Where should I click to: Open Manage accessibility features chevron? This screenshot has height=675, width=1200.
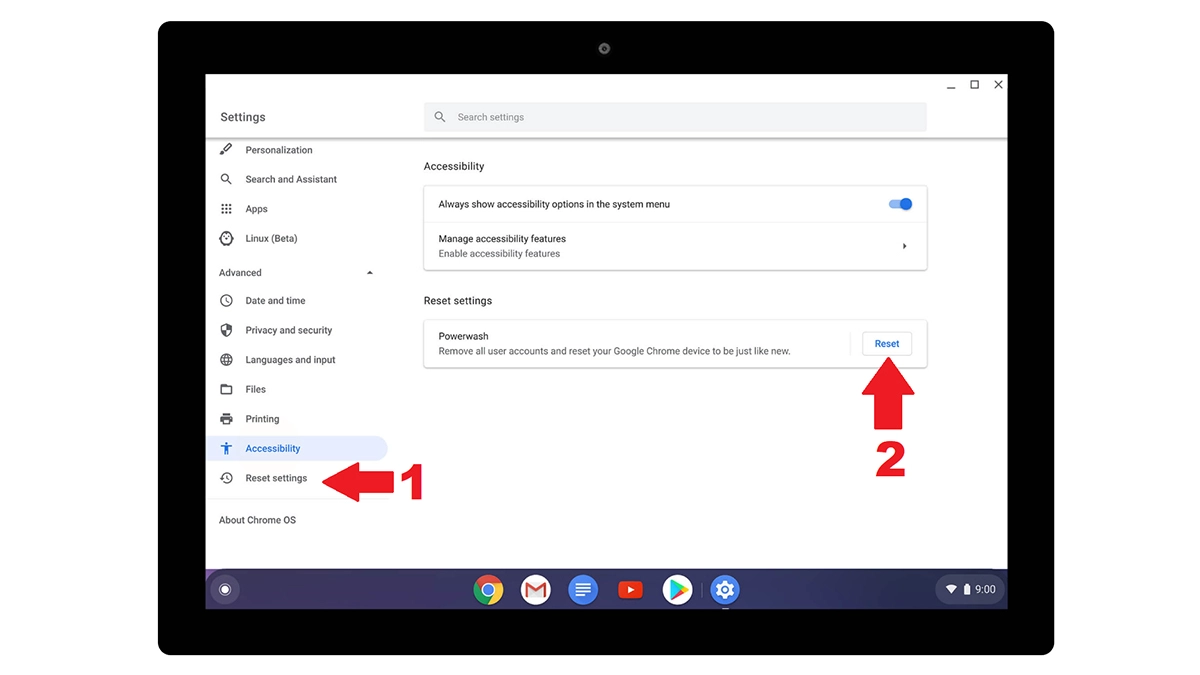(x=904, y=246)
